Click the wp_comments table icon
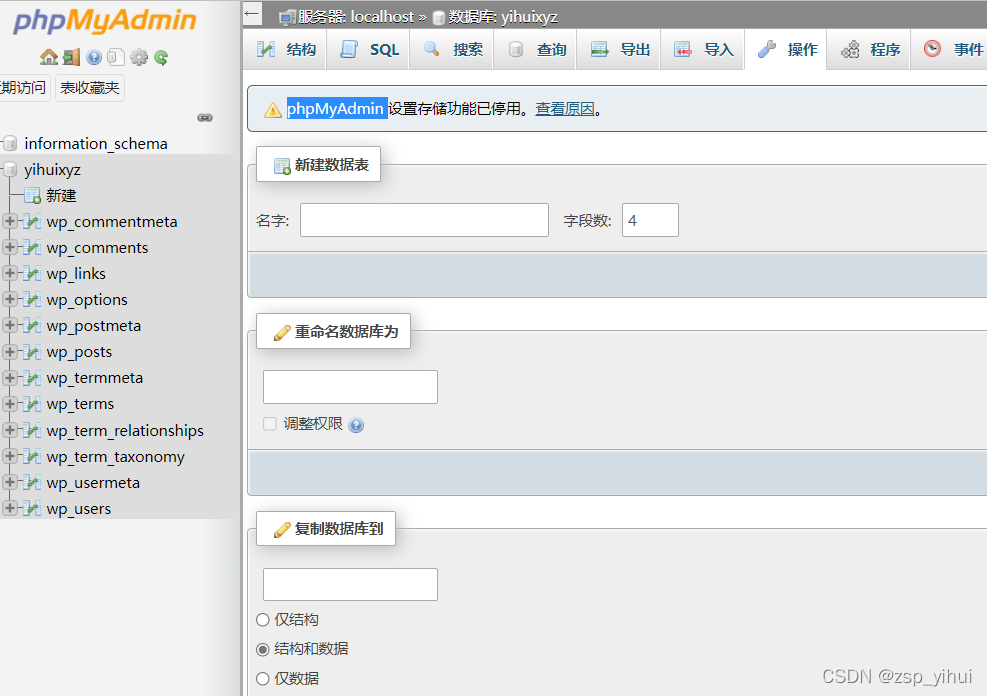The height and width of the screenshot is (696, 987). [x=31, y=247]
